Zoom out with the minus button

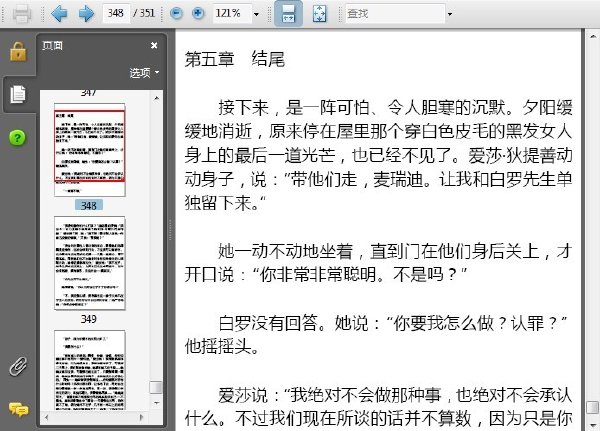[x=176, y=13]
